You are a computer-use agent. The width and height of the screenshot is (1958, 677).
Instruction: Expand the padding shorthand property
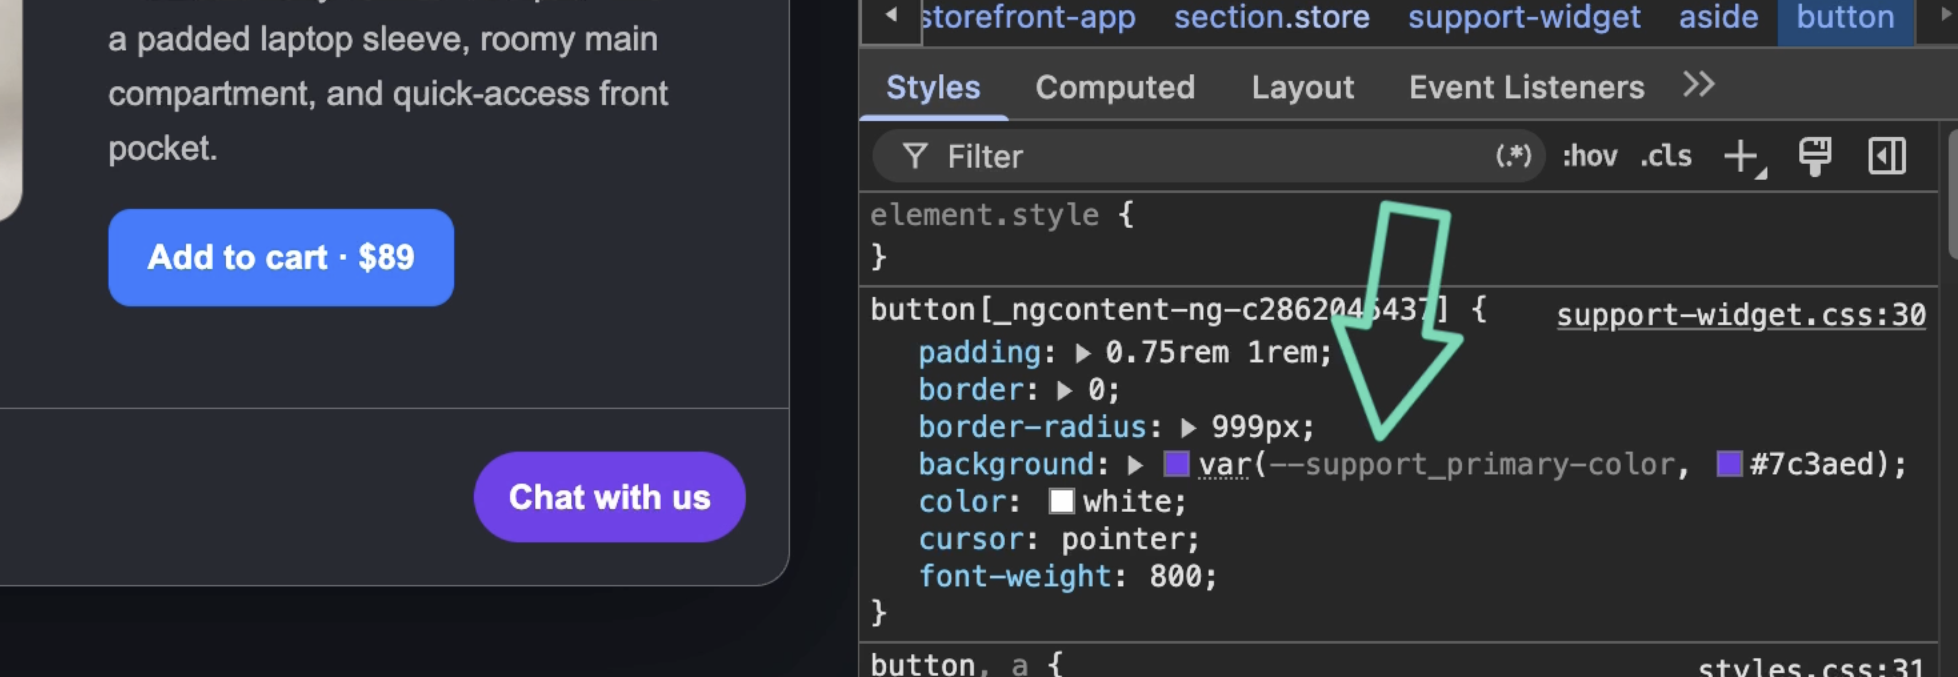pos(1083,353)
